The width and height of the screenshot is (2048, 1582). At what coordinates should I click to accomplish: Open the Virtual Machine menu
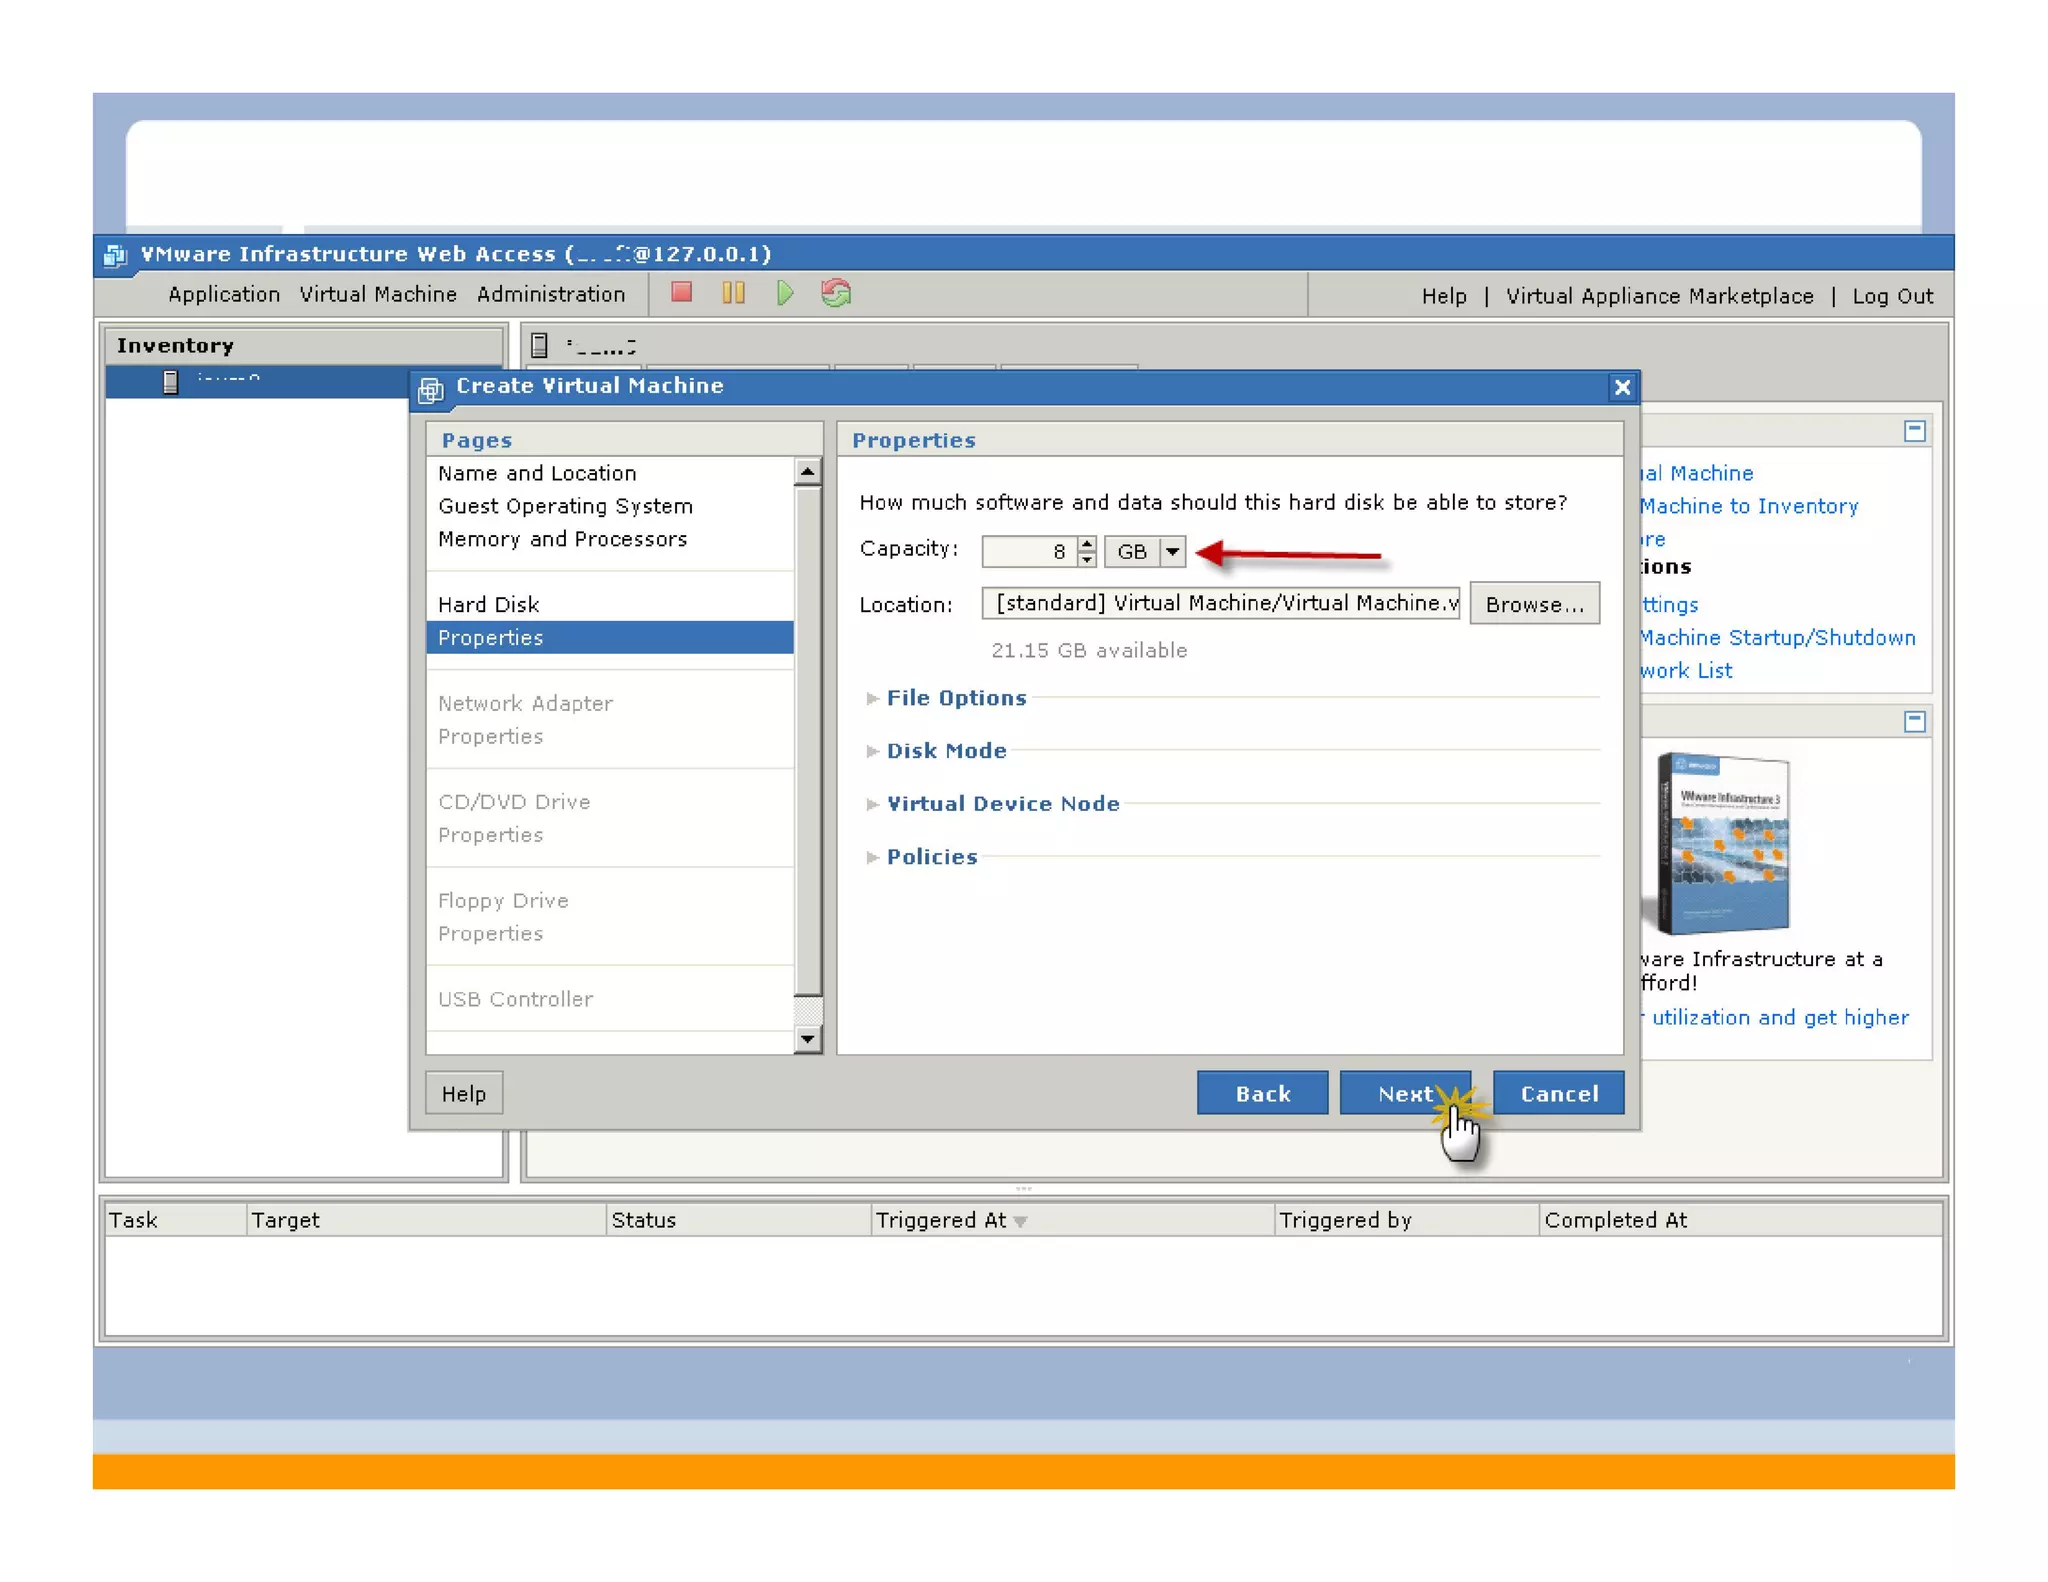pos(378,294)
